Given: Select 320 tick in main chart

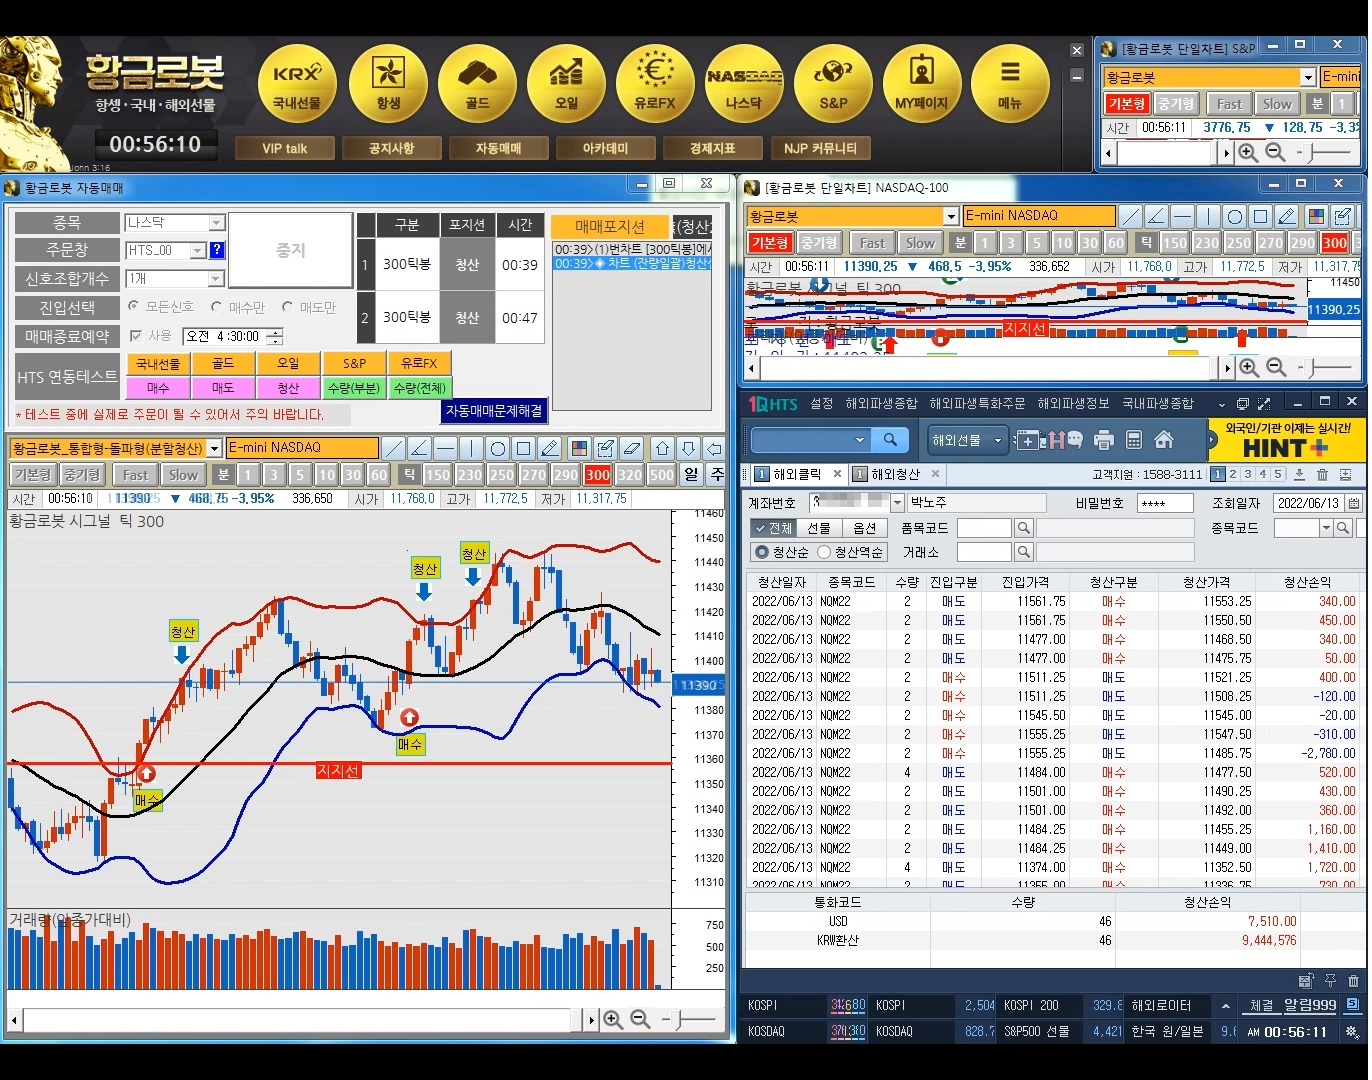Looking at the screenshot, I should tap(630, 475).
